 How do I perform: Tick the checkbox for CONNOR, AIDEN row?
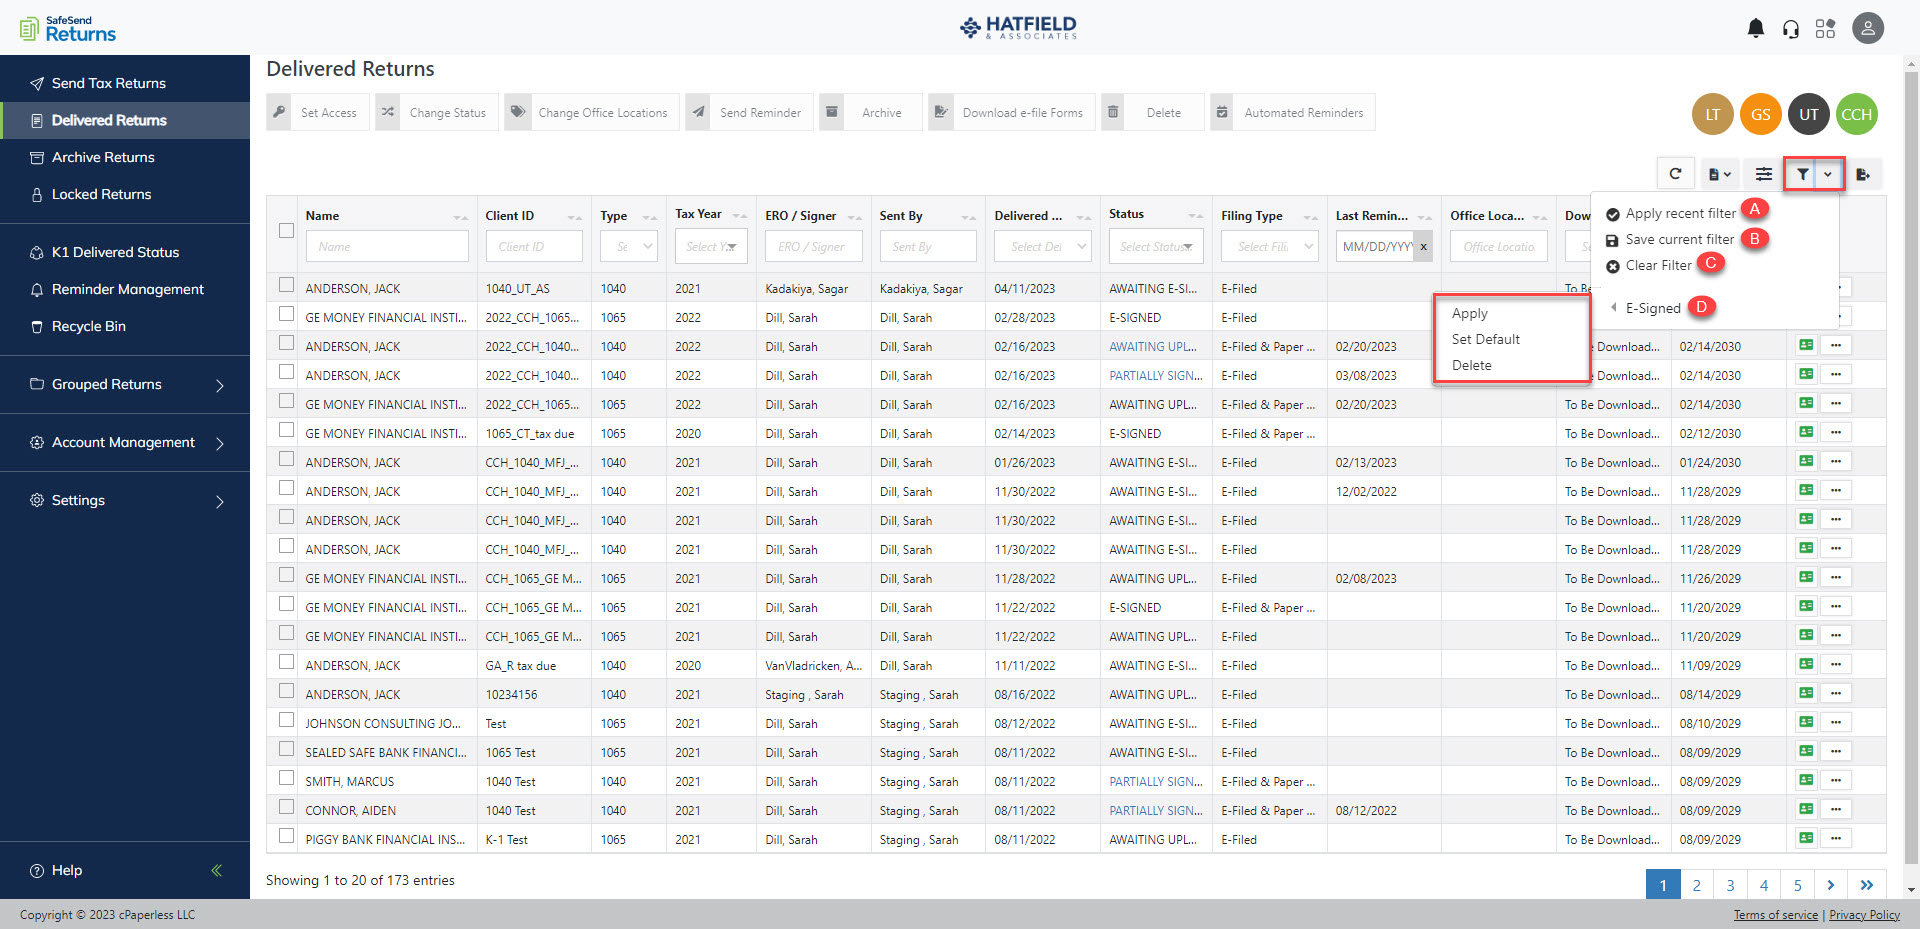pyautogui.click(x=286, y=807)
